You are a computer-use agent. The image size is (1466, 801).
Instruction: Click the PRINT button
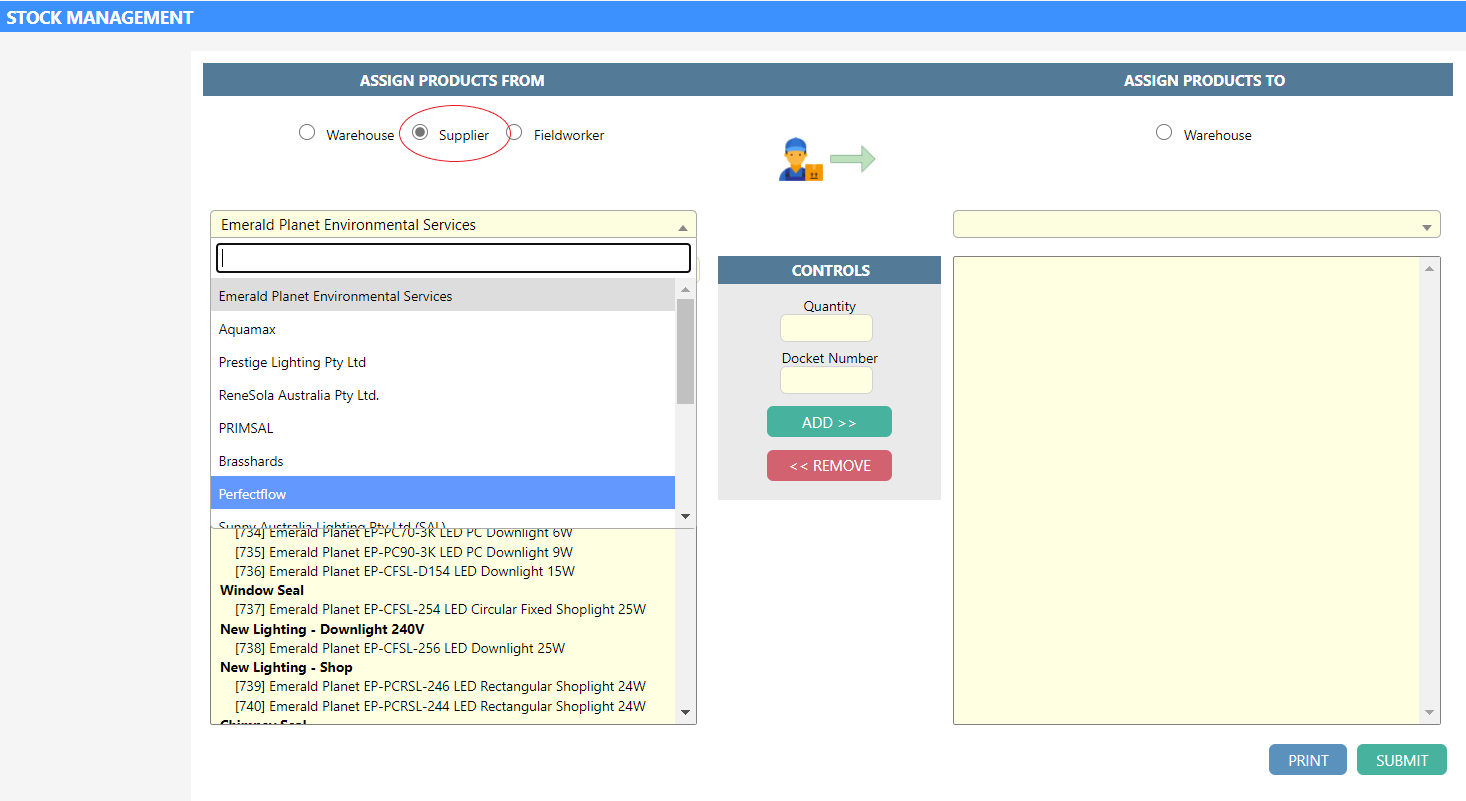tap(1307, 760)
